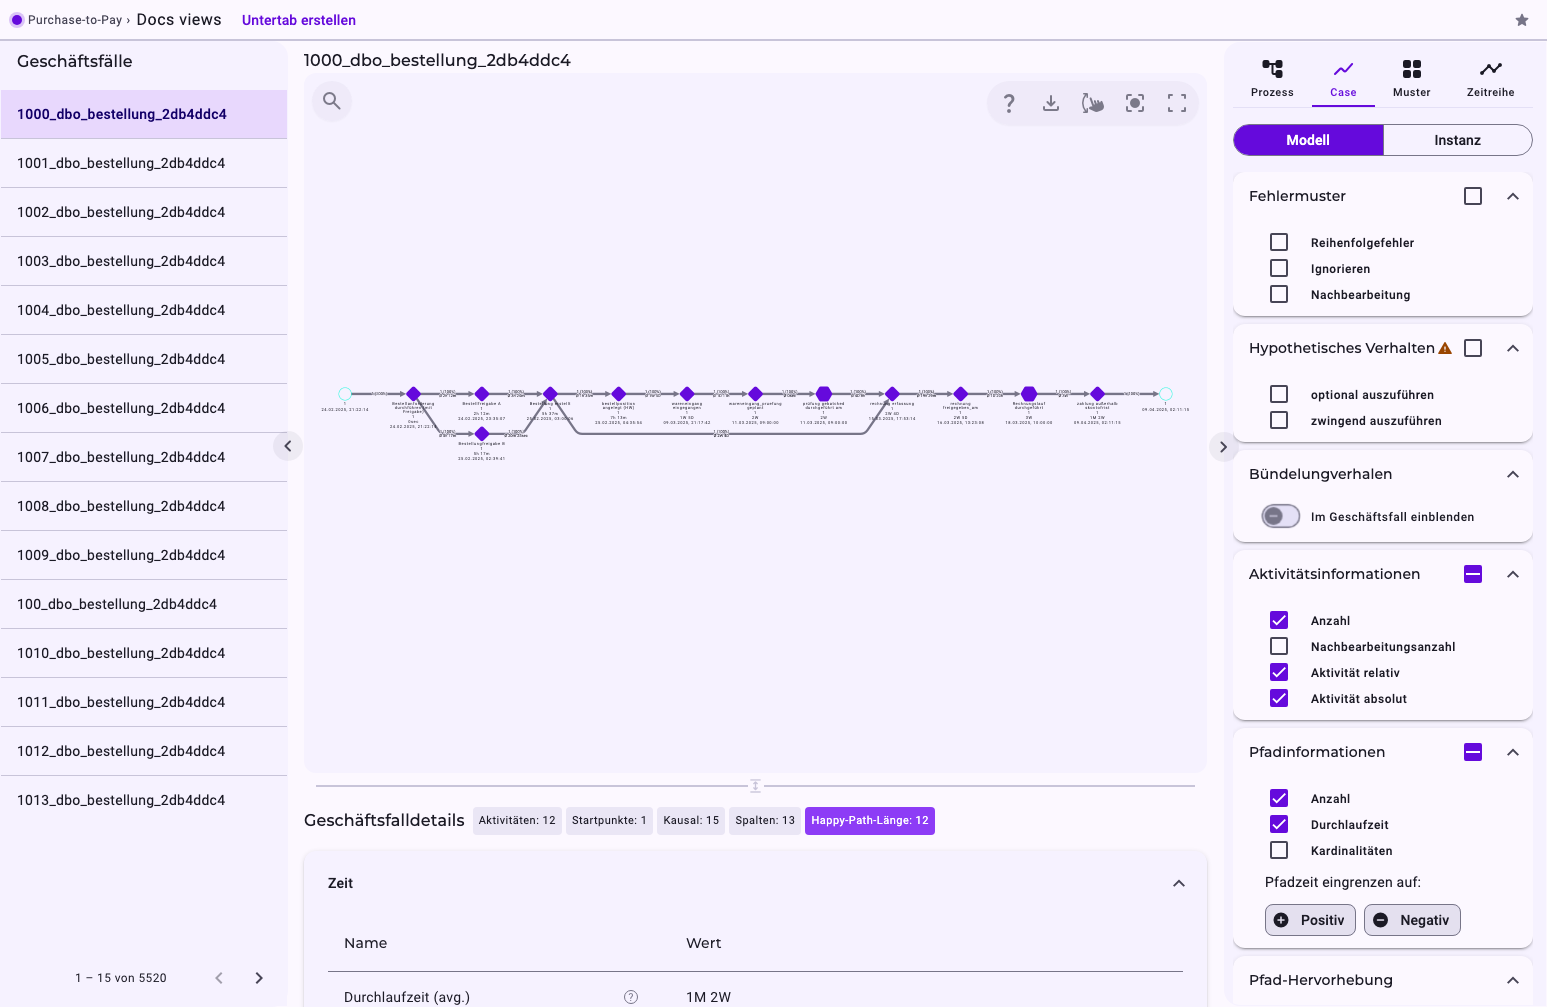Enter fullscreen mode for the diagram
Image resolution: width=1547 pixels, height=1007 pixels.
pyautogui.click(x=1177, y=103)
